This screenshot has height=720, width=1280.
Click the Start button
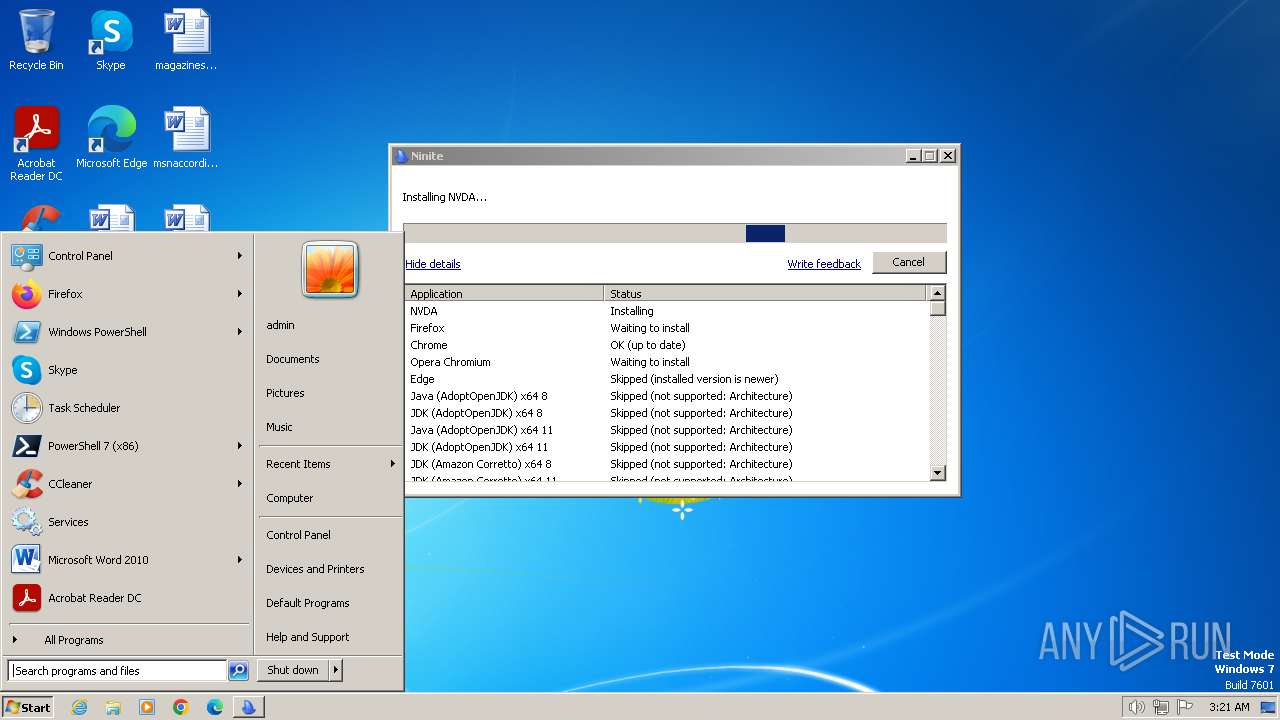click(28, 707)
